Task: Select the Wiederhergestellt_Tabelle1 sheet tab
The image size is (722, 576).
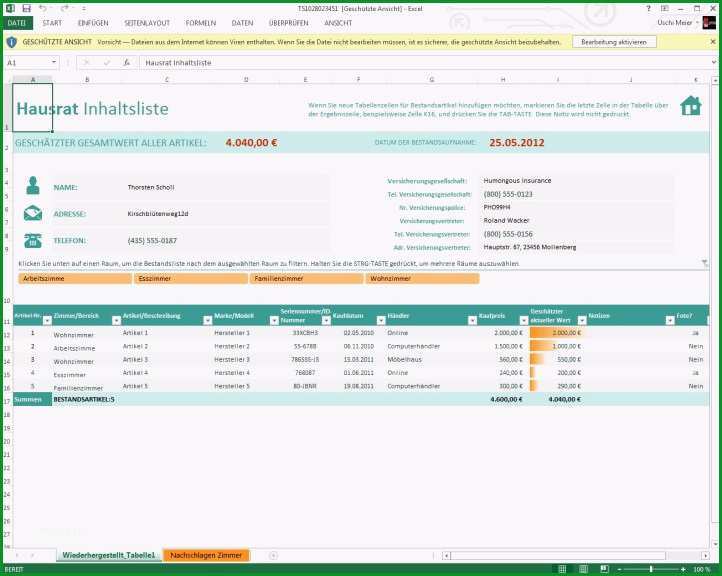Action: point(109,555)
